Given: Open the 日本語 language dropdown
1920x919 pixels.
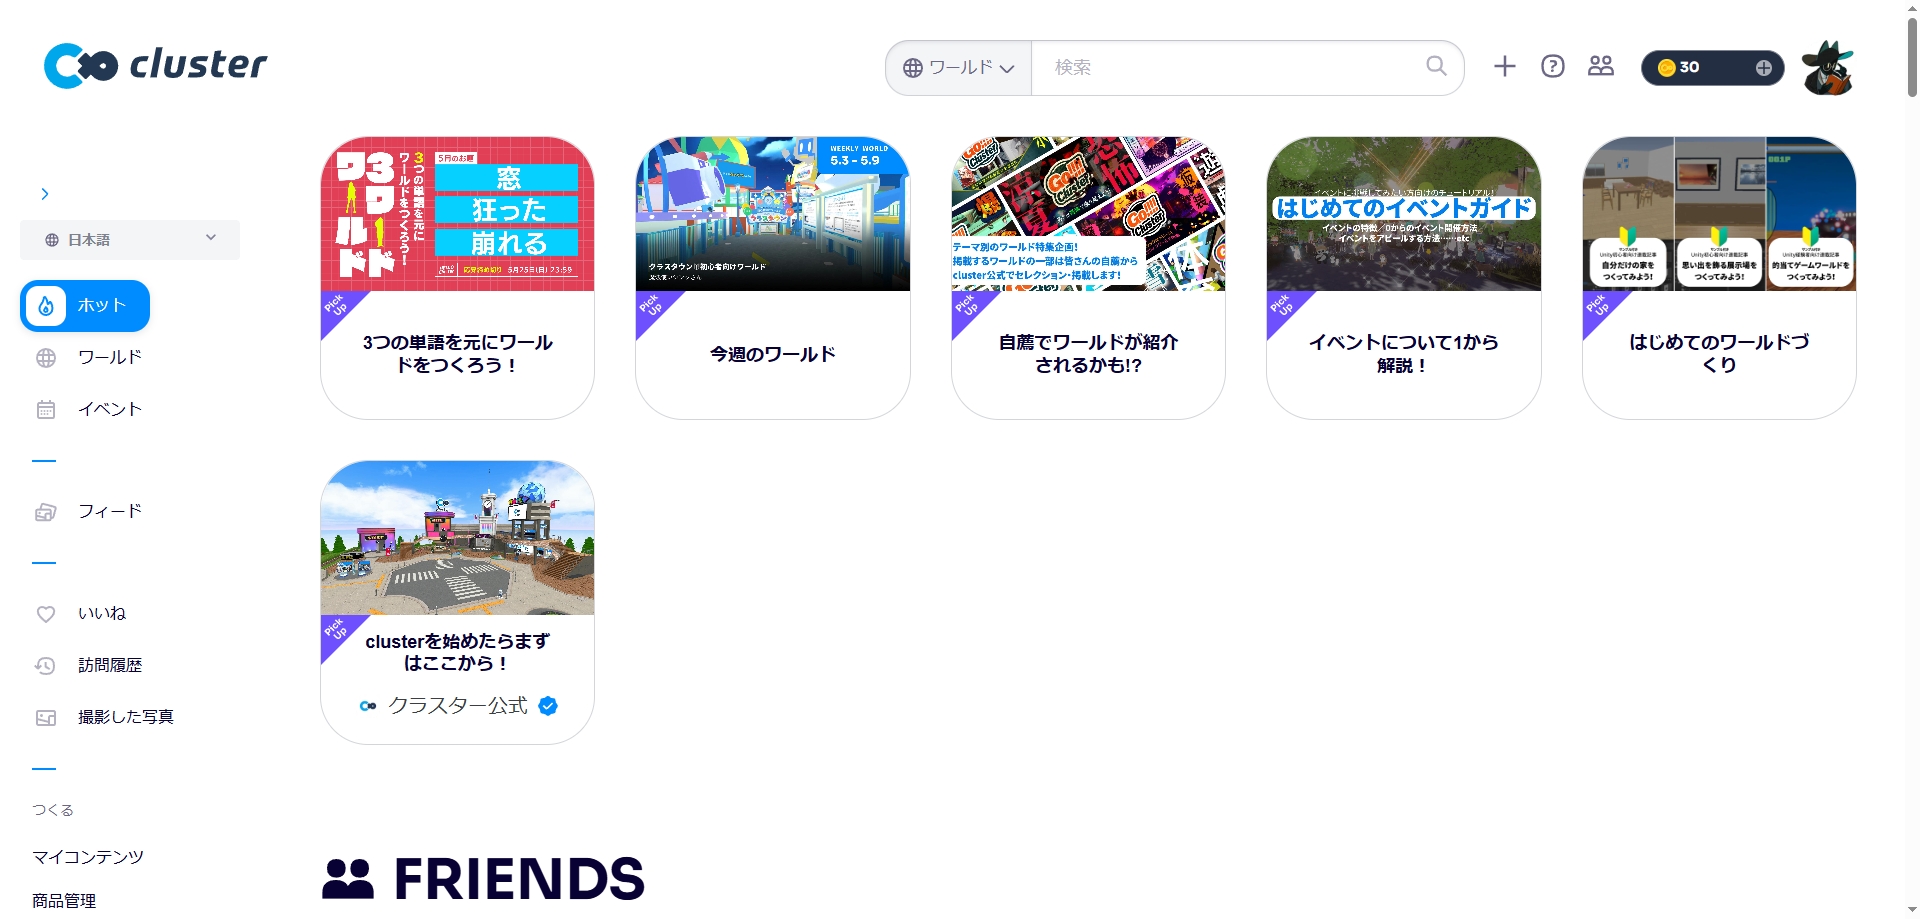Looking at the screenshot, I should (130, 240).
